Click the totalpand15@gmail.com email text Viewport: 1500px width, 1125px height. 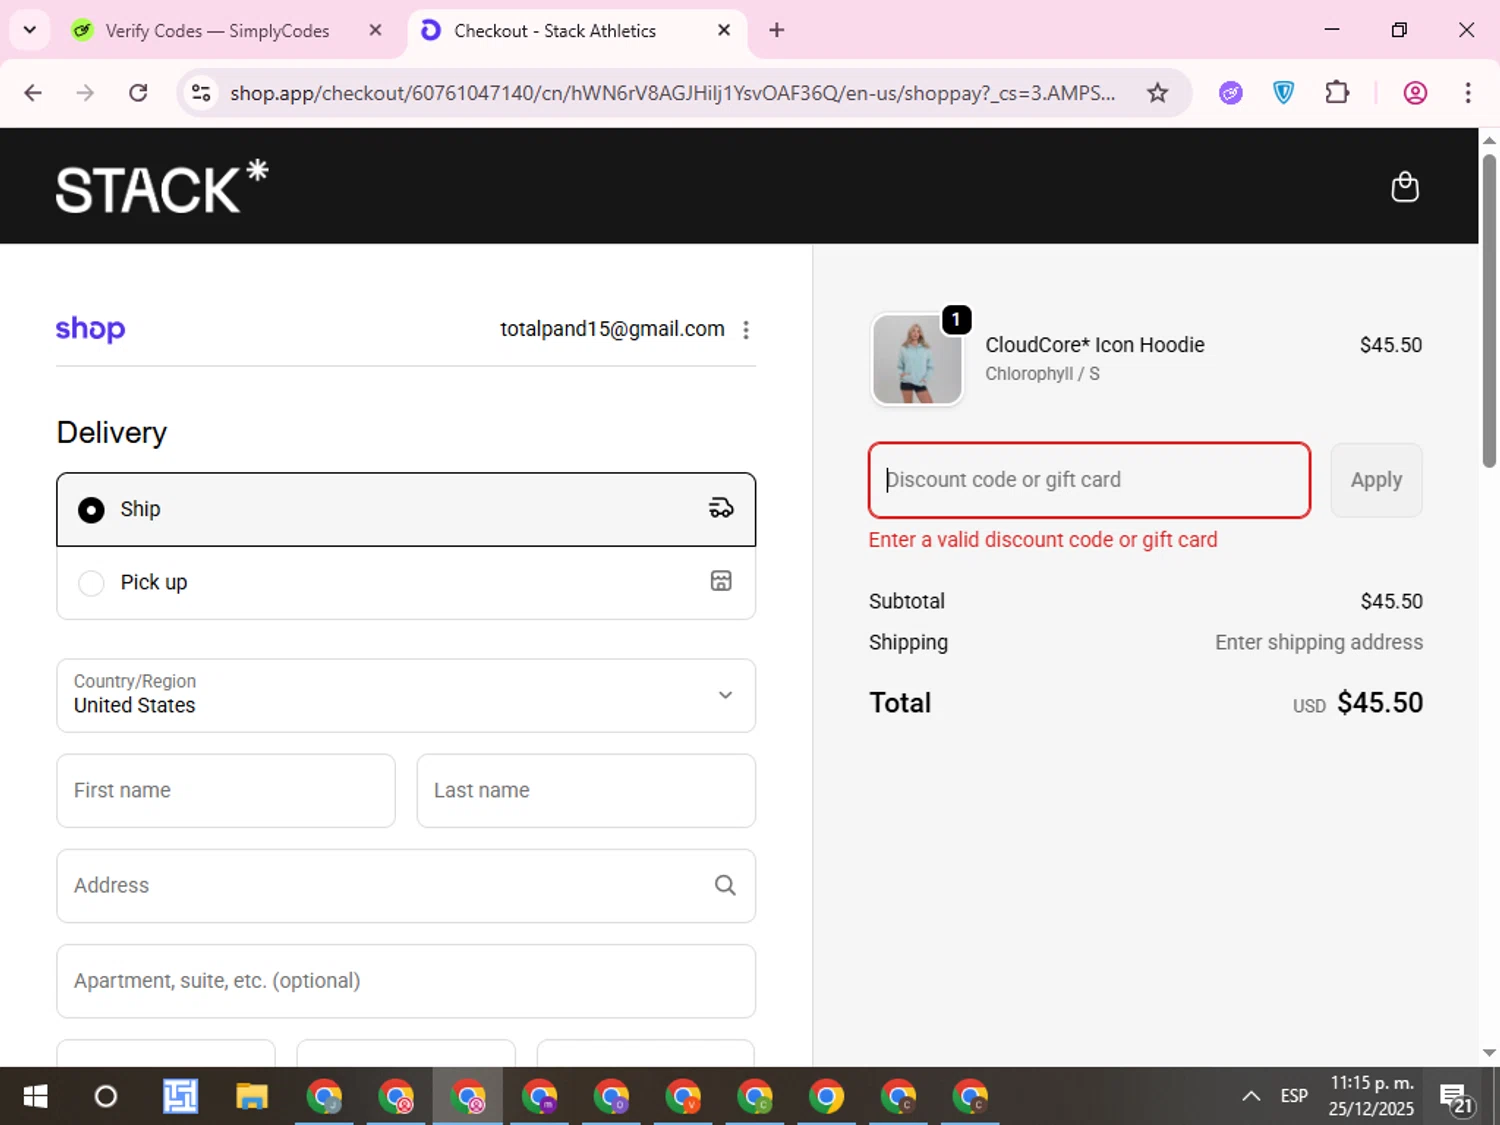coord(612,329)
